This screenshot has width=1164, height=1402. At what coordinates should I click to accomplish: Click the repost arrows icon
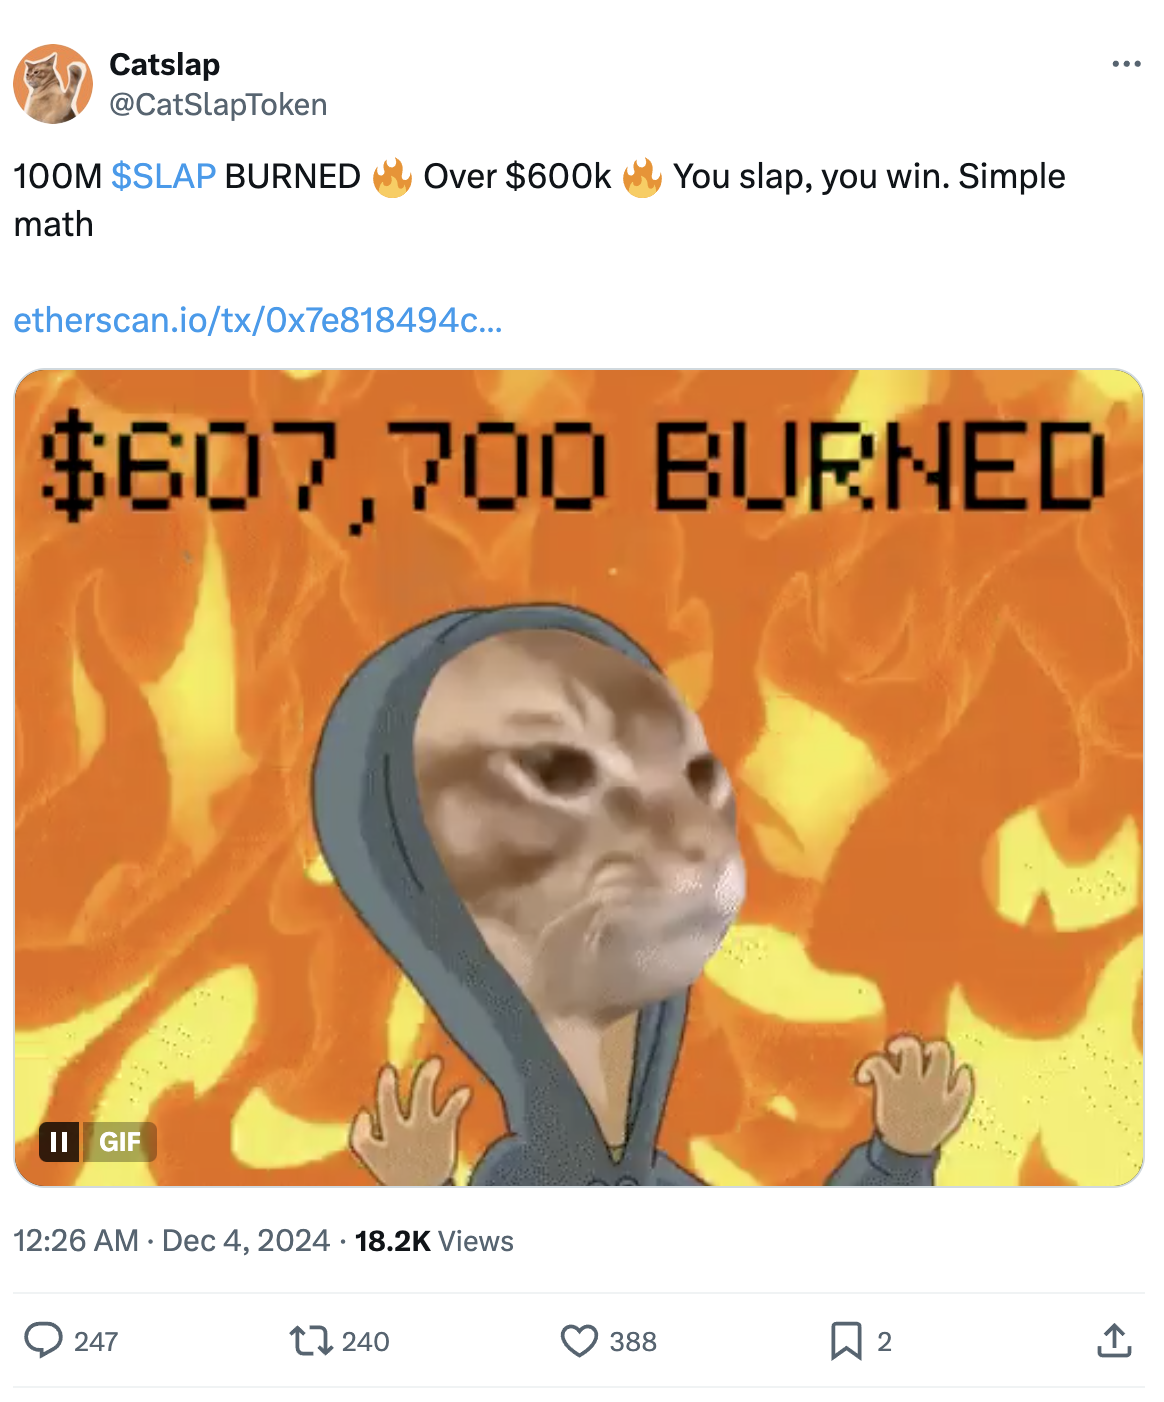tap(311, 1340)
